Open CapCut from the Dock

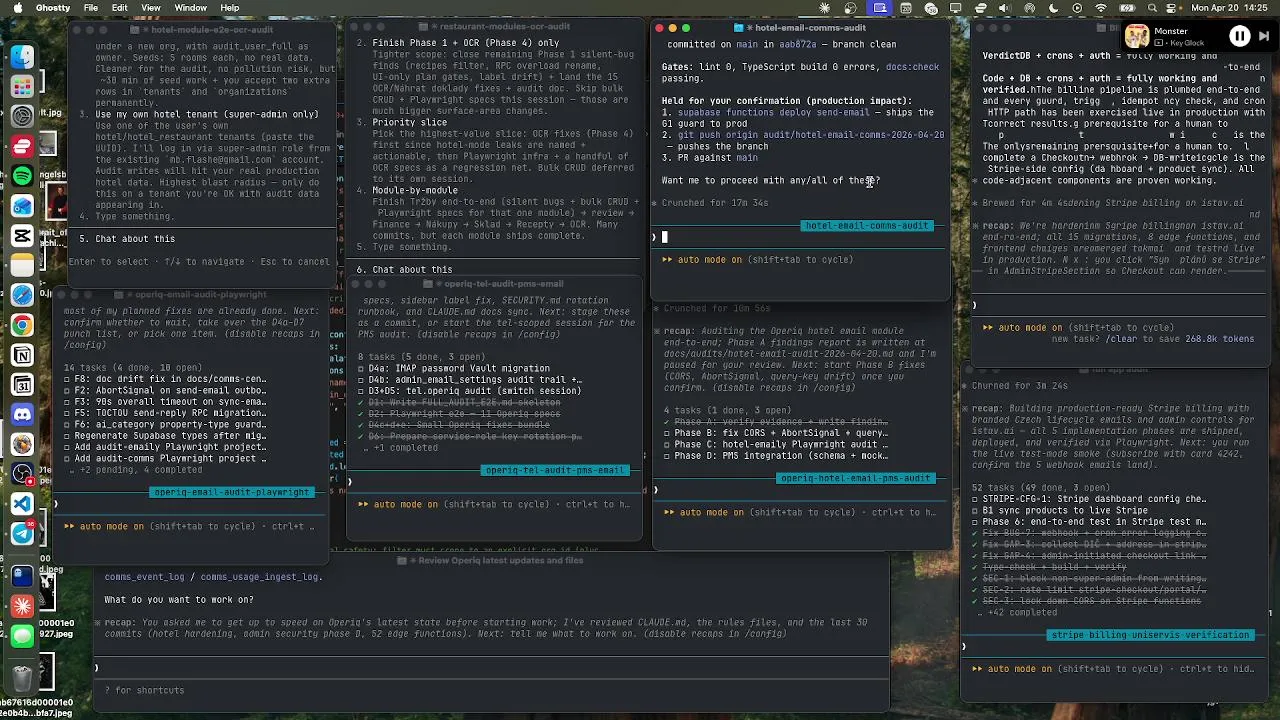[x=22, y=236]
